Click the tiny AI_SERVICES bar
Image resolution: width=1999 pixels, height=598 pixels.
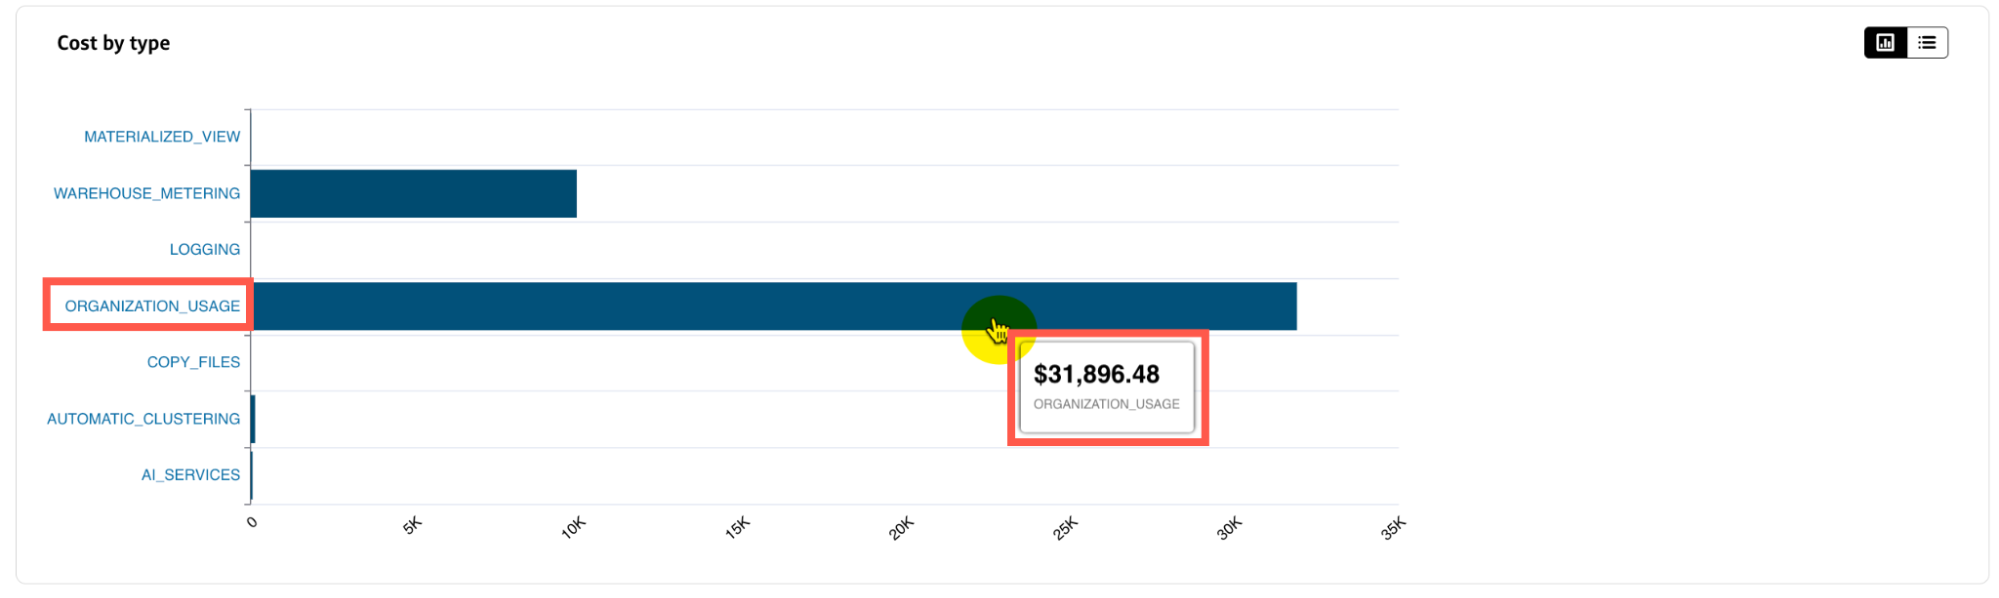251,475
